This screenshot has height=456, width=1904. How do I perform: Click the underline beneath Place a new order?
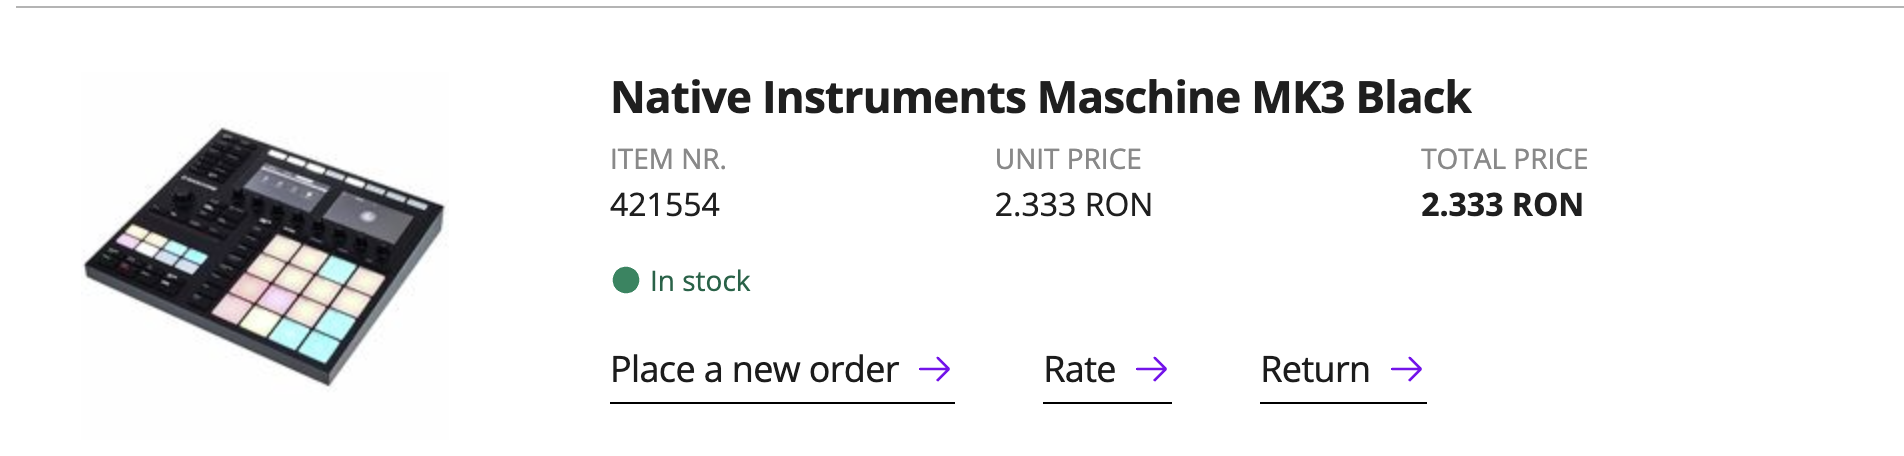point(782,403)
